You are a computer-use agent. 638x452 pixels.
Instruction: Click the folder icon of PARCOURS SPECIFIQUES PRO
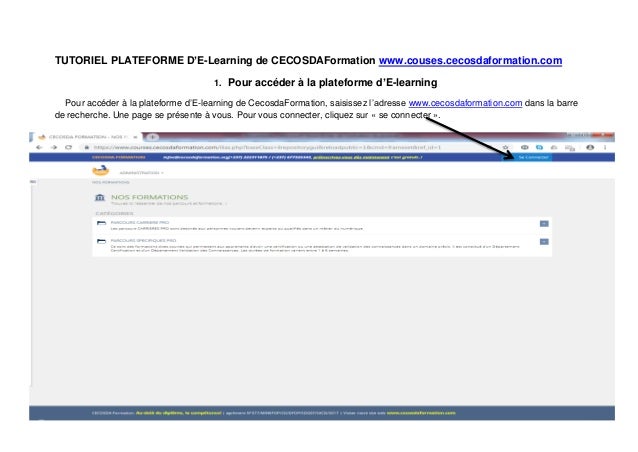coord(101,241)
